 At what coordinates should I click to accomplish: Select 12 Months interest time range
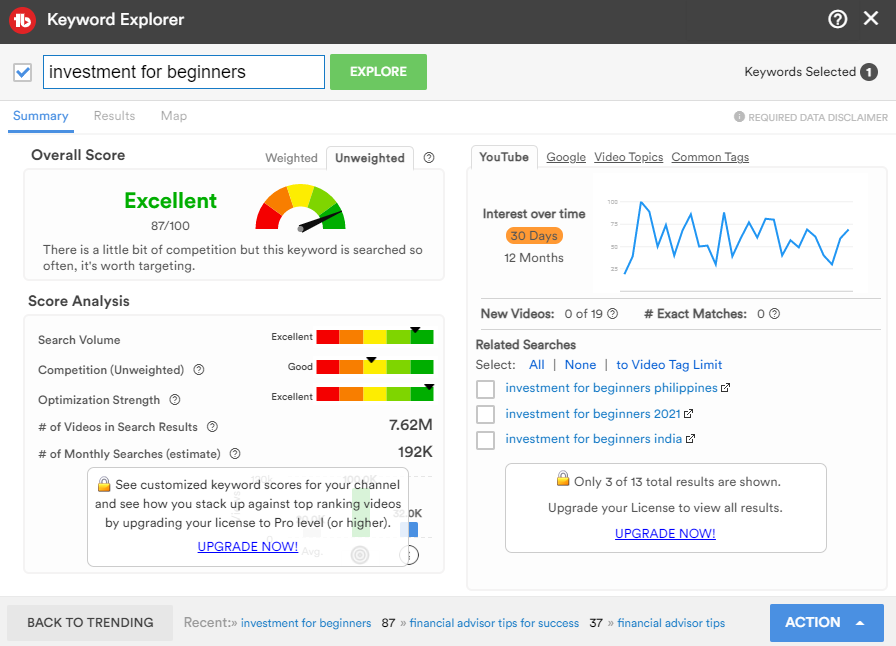tap(534, 258)
